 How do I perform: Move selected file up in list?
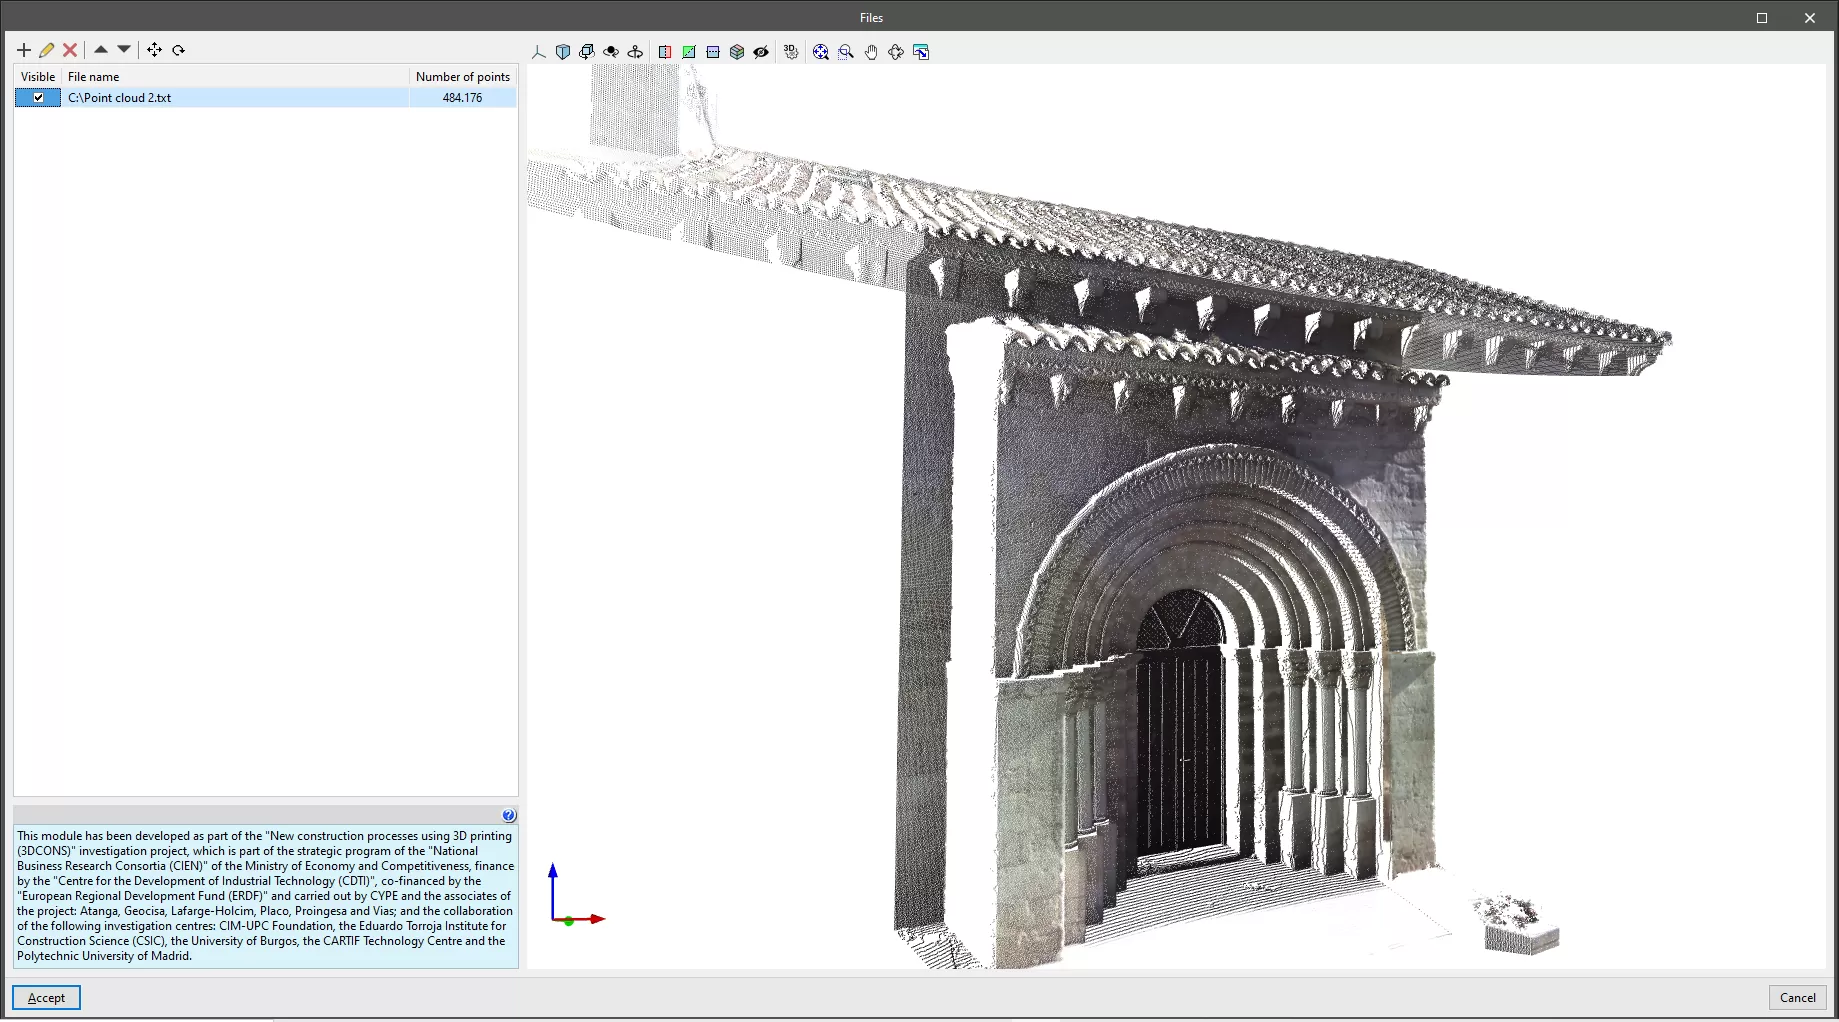tap(101, 49)
